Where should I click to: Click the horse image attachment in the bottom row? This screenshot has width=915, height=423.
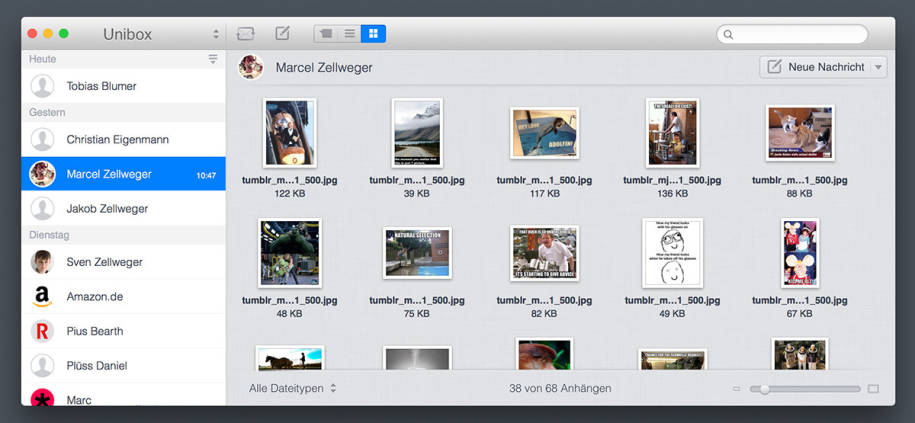point(289,358)
